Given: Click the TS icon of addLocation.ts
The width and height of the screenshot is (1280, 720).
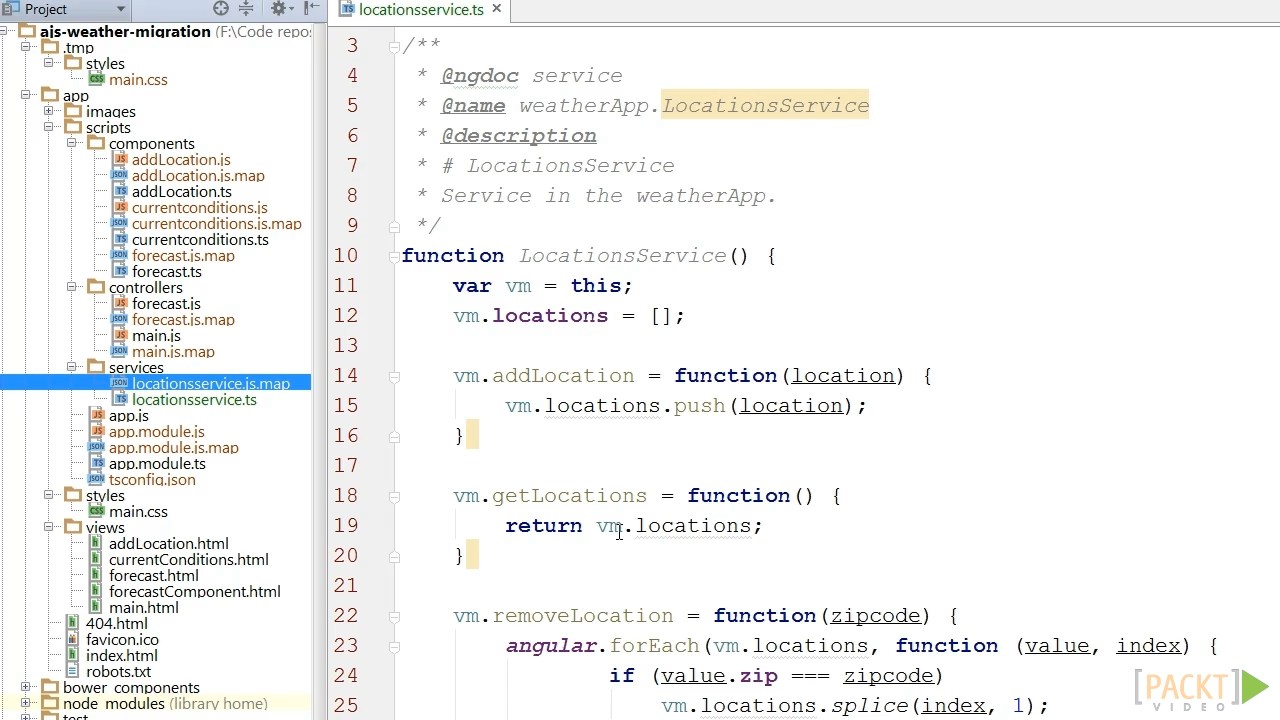Looking at the screenshot, I should click(x=120, y=191).
